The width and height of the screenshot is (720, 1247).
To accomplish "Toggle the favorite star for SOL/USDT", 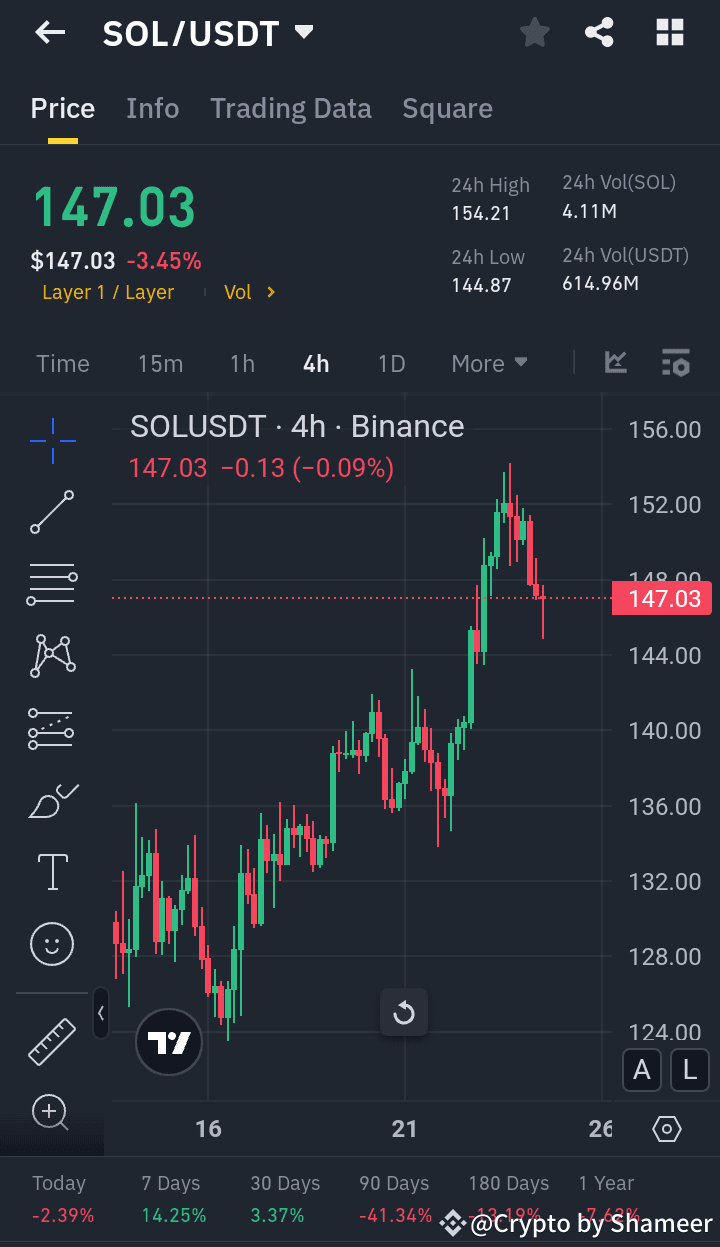I will [x=534, y=32].
